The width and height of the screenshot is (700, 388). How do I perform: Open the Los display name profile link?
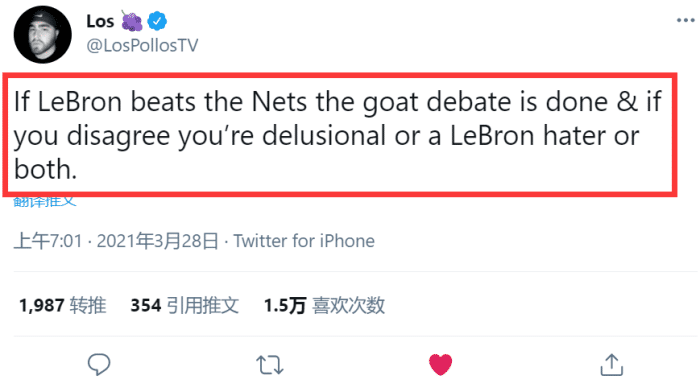coord(100,21)
